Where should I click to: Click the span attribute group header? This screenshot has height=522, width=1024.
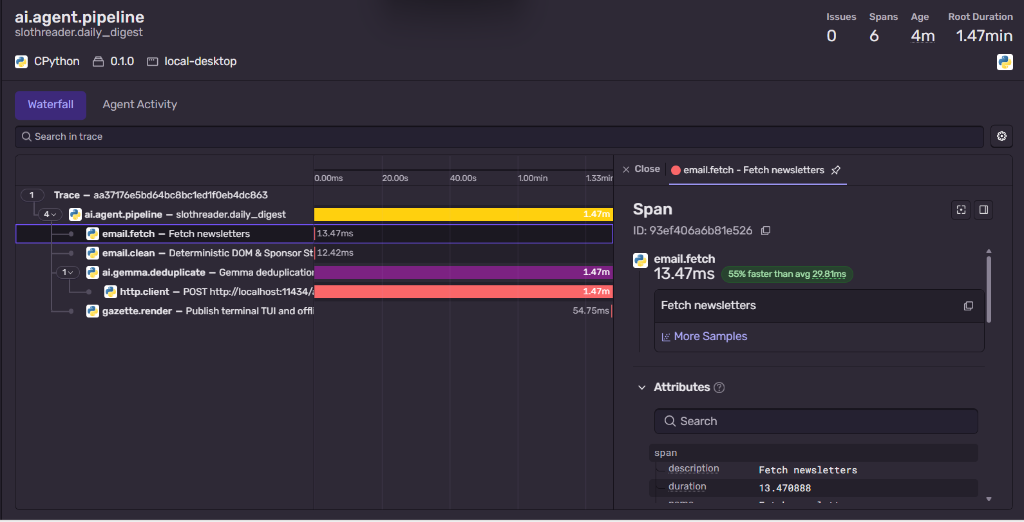(x=813, y=453)
